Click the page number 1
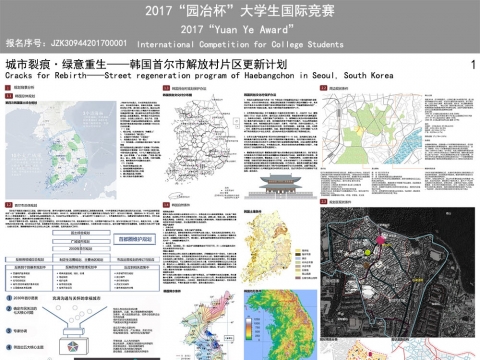Screen dimensions: 480x360 (473, 65)
